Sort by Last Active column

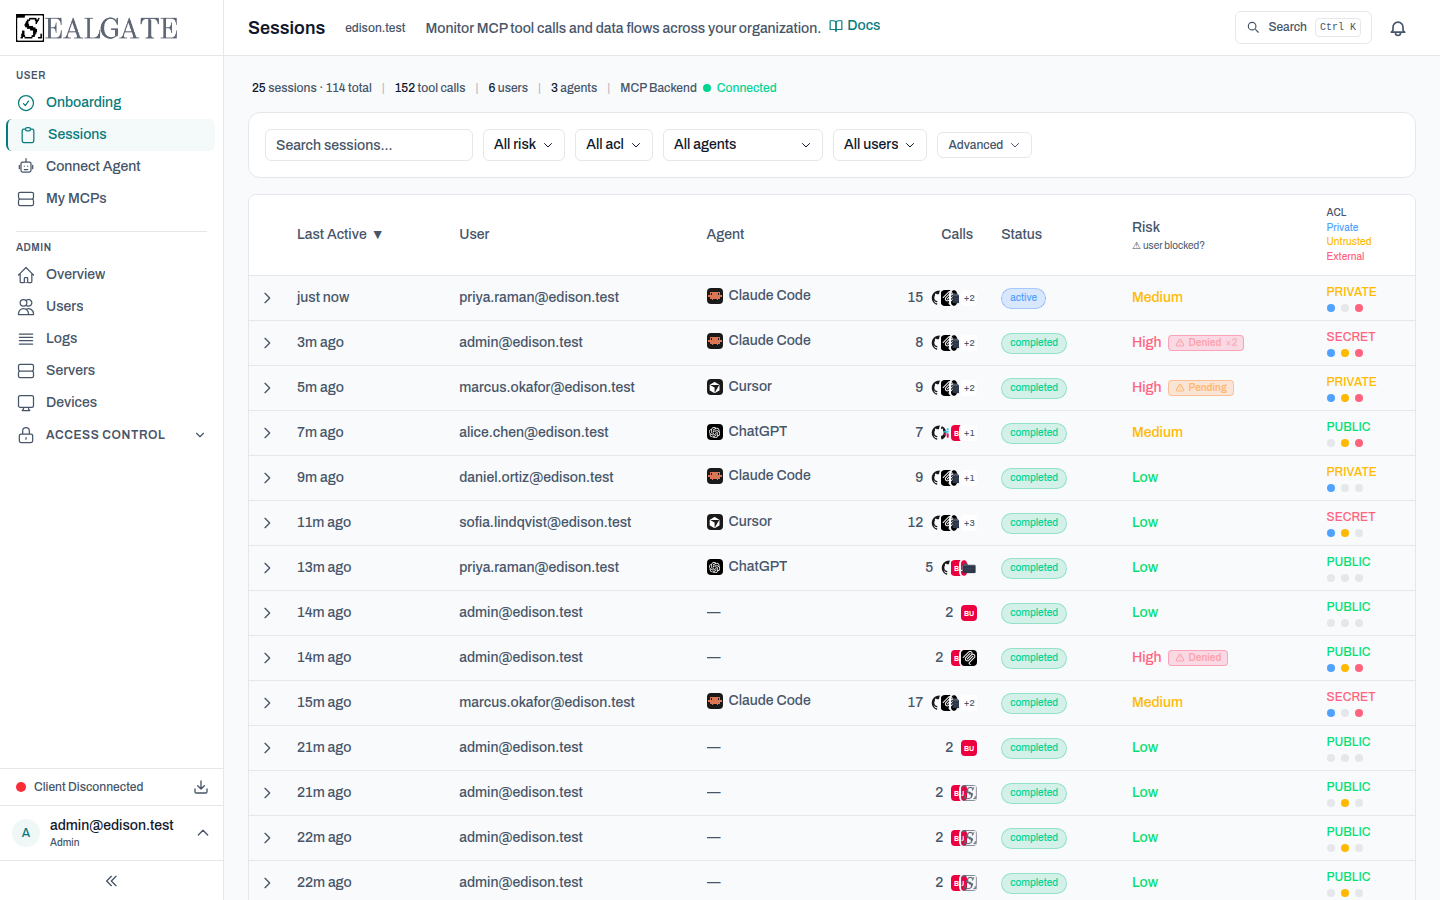339,234
